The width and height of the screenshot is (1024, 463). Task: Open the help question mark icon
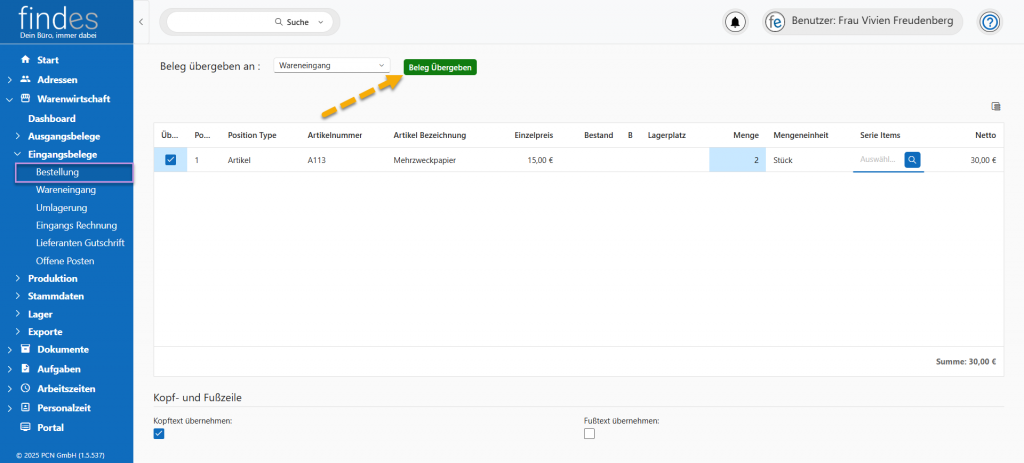click(x=989, y=22)
